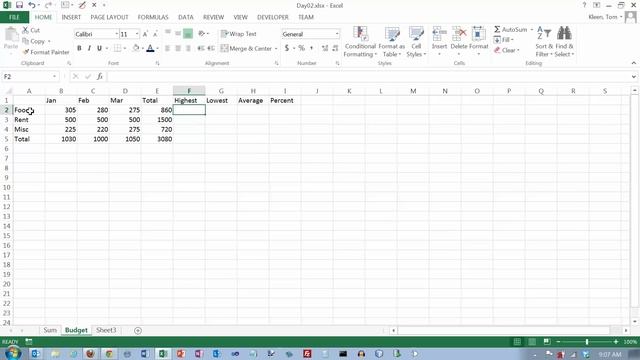Open Format as Table gallery
This screenshot has width=640, height=360.
point(392,42)
